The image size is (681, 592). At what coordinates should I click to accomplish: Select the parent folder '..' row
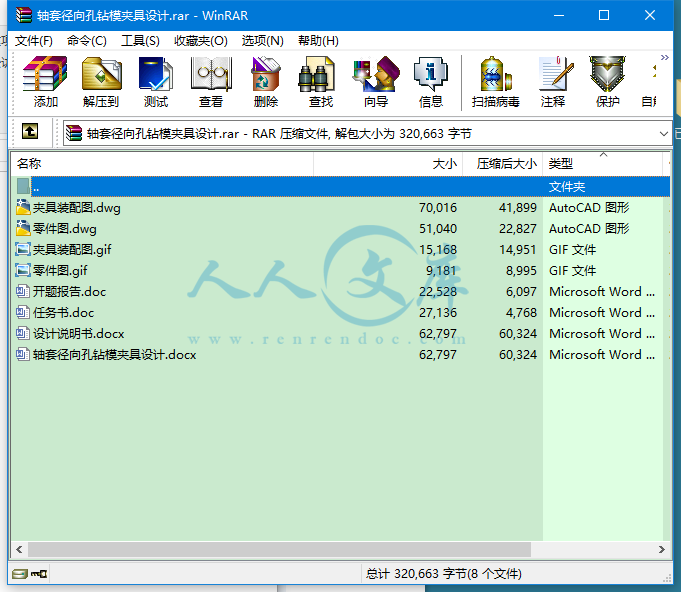[341, 187]
